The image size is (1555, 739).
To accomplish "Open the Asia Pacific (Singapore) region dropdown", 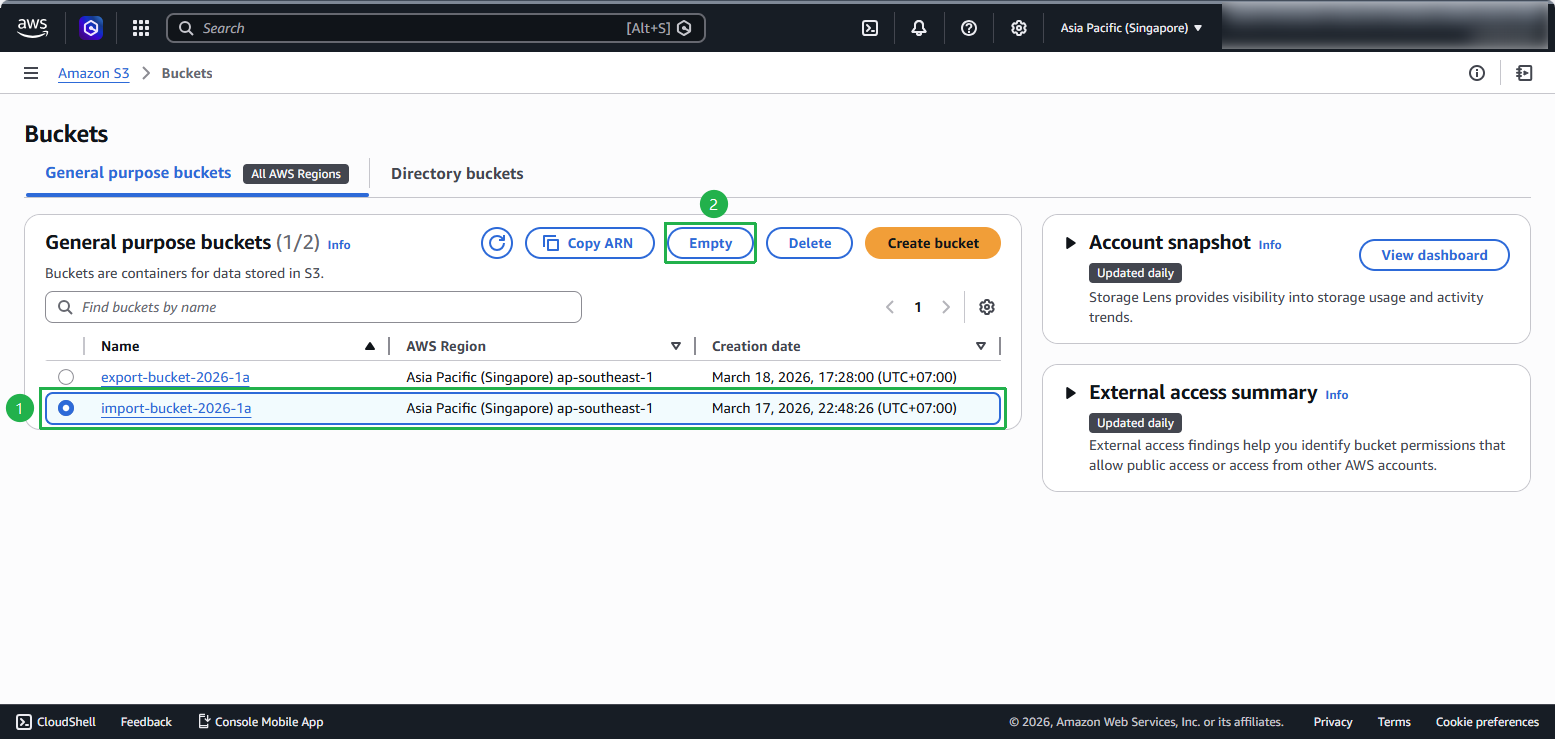I will (x=1131, y=28).
